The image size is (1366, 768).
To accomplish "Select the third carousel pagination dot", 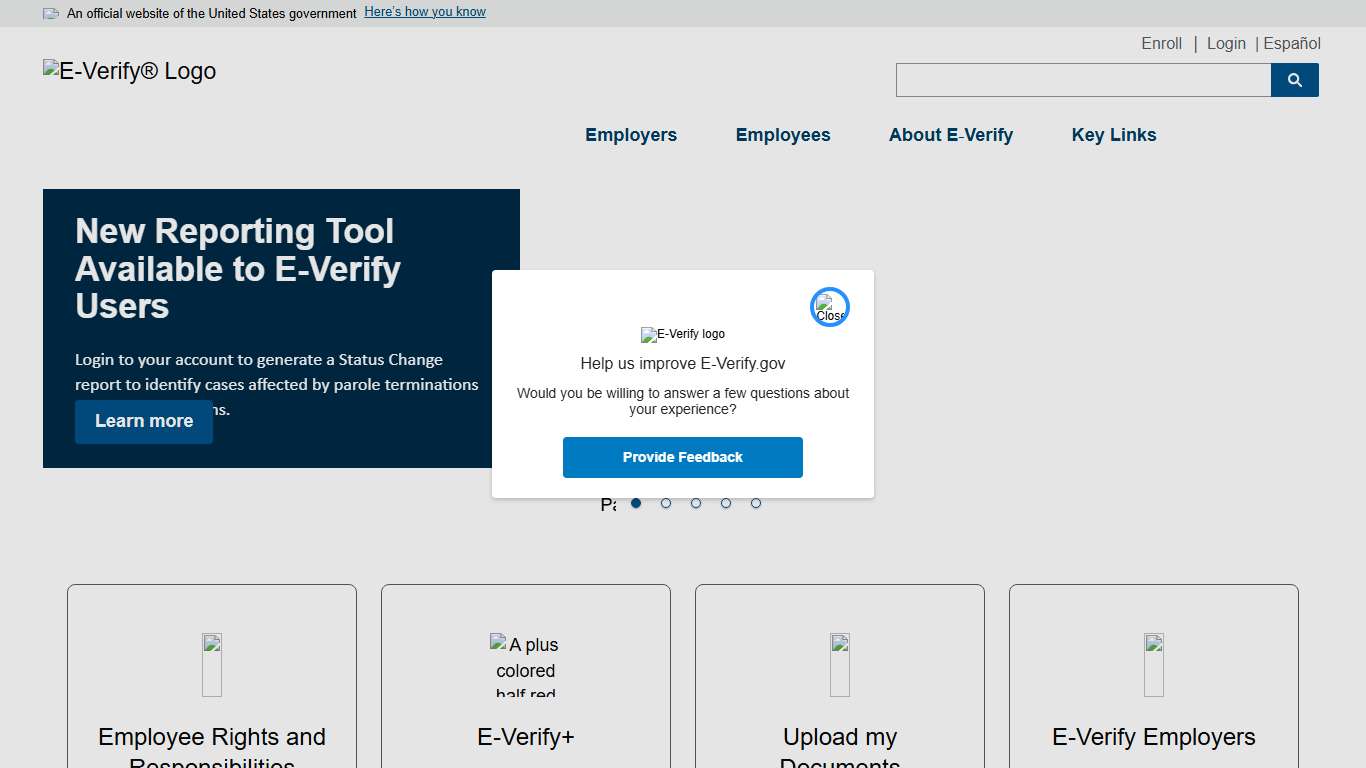I will [x=696, y=503].
